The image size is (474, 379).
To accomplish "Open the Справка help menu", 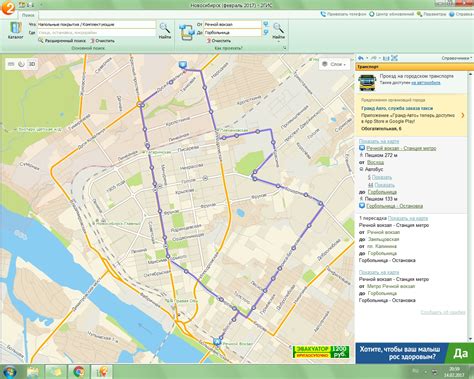I will click(461, 14).
